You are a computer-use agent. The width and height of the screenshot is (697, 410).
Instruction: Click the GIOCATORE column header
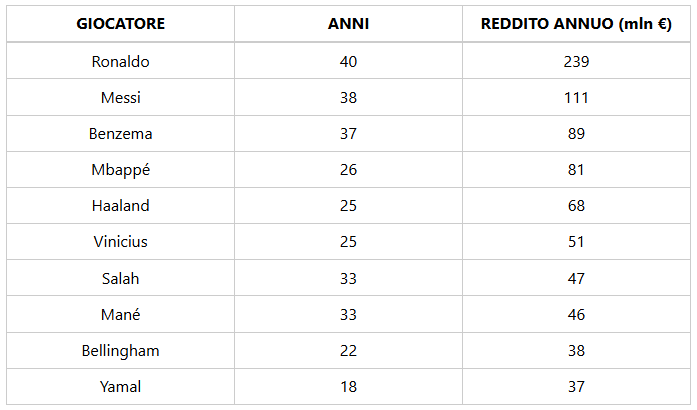click(121, 25)
